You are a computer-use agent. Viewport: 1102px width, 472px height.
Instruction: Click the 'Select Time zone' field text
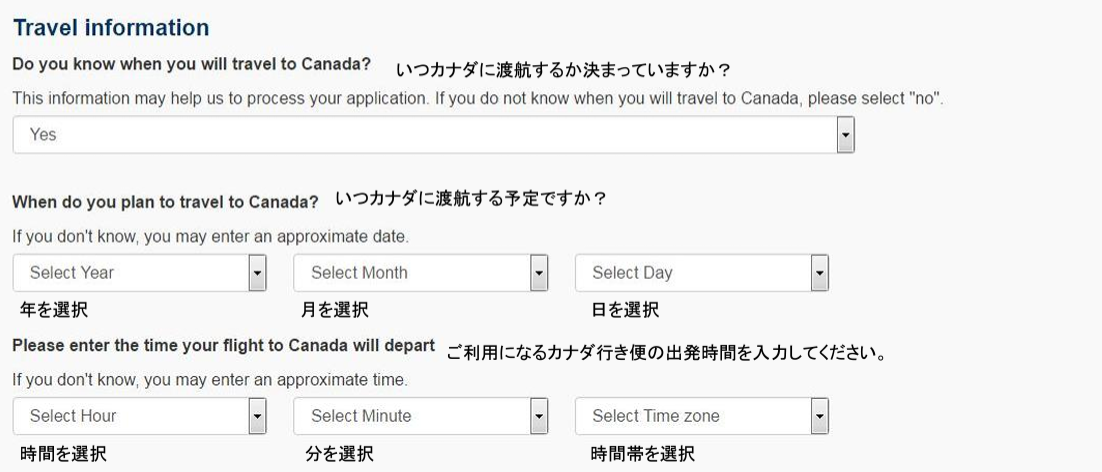pyautogui.click(x=655, y=416)
